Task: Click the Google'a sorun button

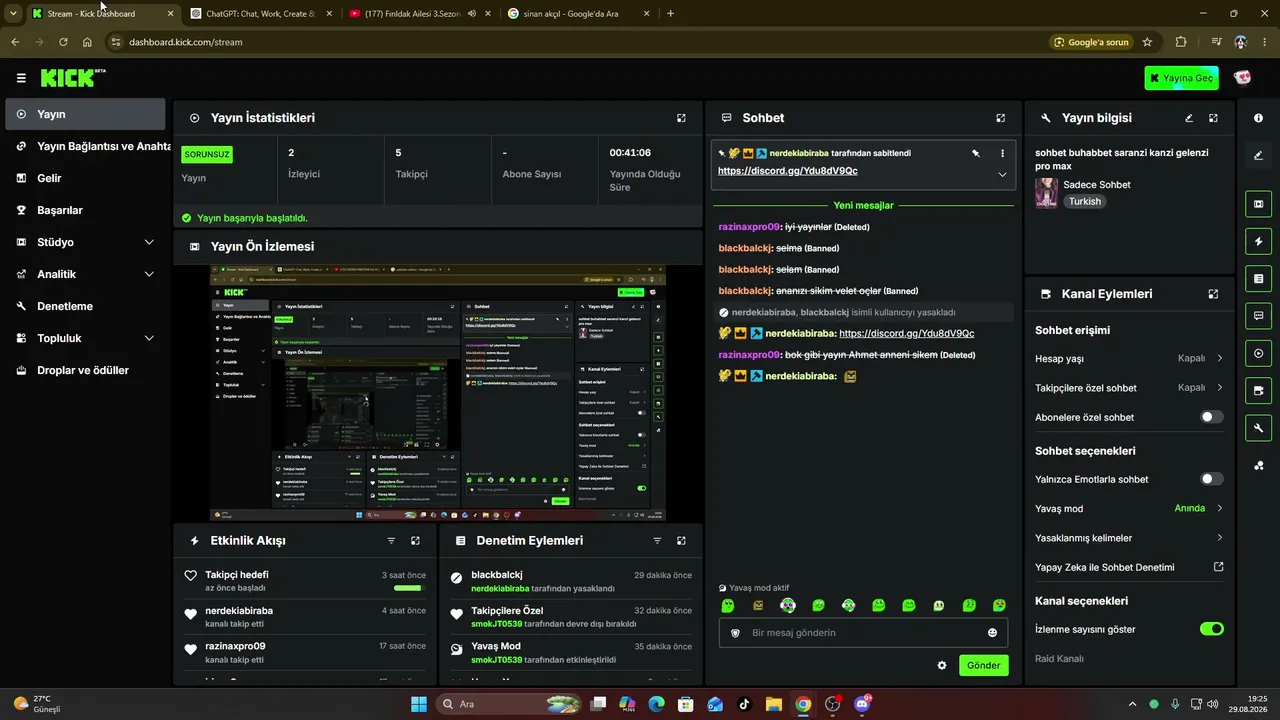Action: point(1091,42)
